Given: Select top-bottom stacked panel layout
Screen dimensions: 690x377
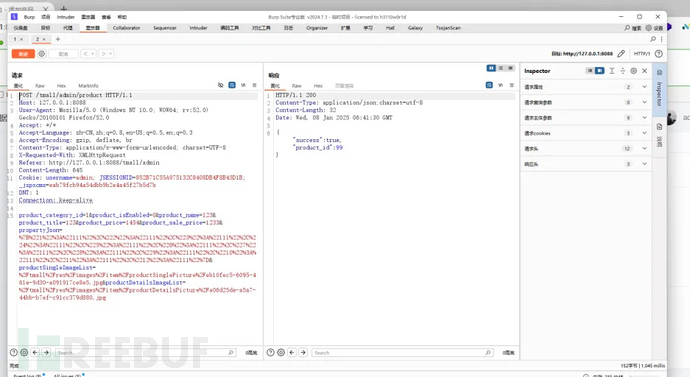Looking at the screenshot, I should [501, 68].
